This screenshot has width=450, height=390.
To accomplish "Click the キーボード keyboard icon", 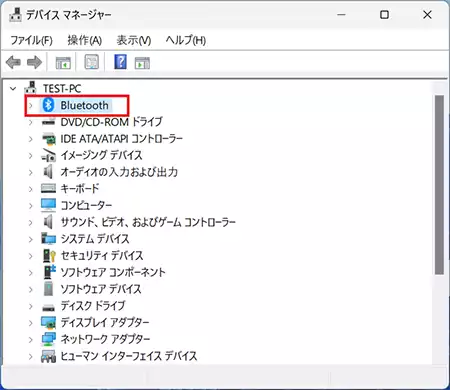I will [x=49, y=188].
